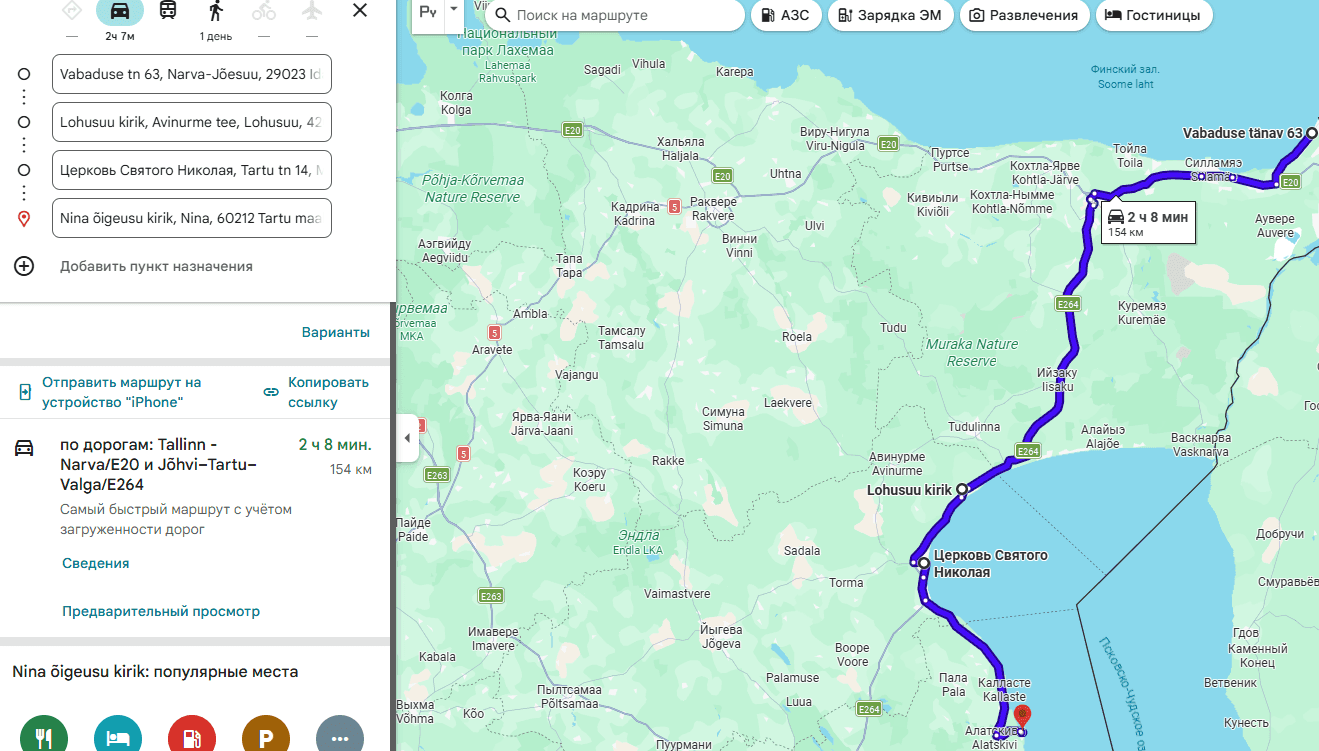This screenshot has height=751, width=1319.
Task: Select the Гостиницы filter chip
Action: pos(1155,15)
